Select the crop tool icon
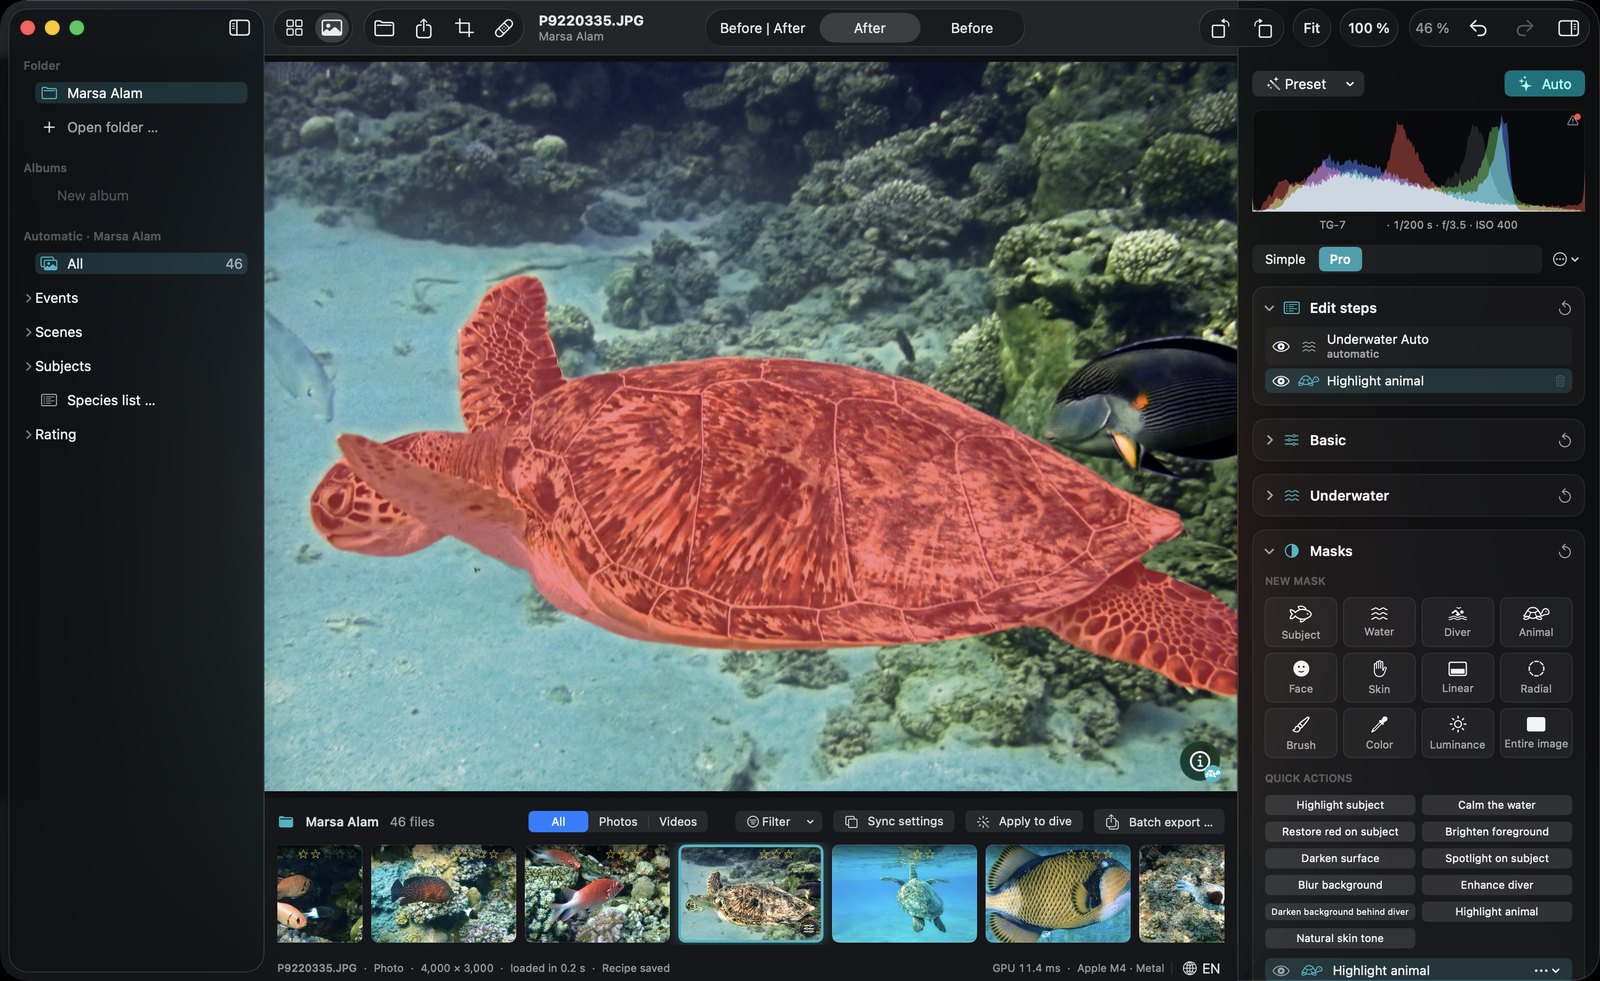The width and height of the screenshot is (1600, 981). [464, 28]
